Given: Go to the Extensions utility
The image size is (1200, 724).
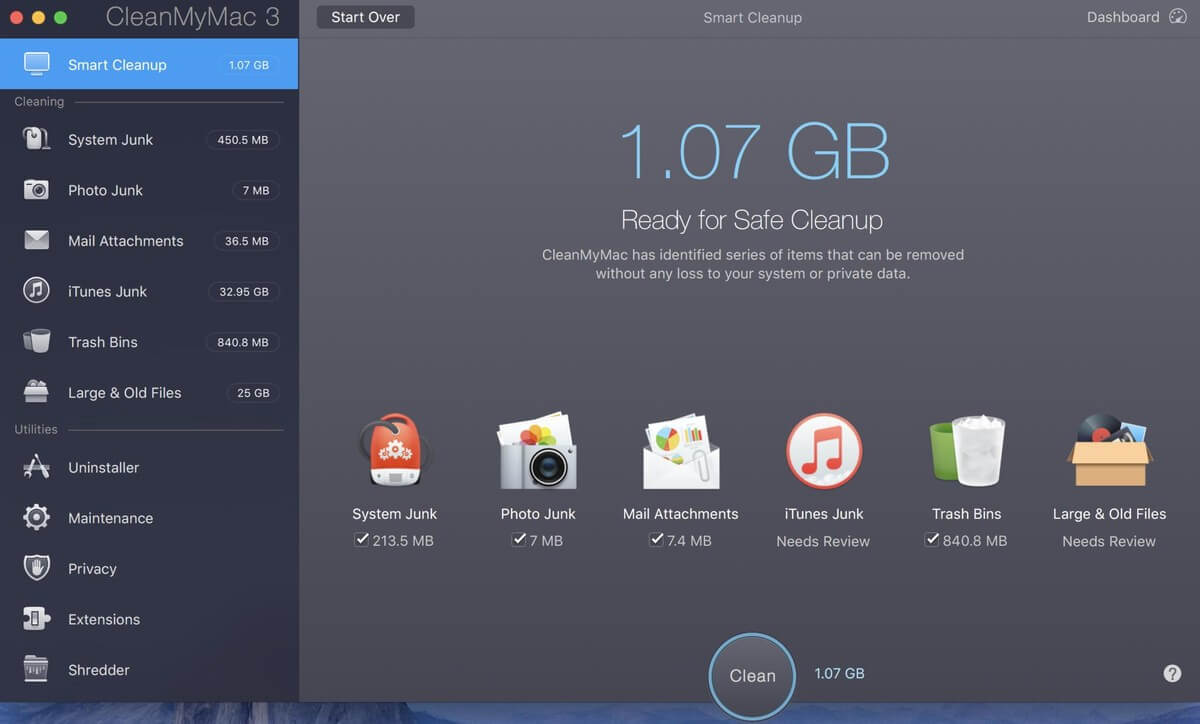Looking at the screenshot, I should 149,619.
